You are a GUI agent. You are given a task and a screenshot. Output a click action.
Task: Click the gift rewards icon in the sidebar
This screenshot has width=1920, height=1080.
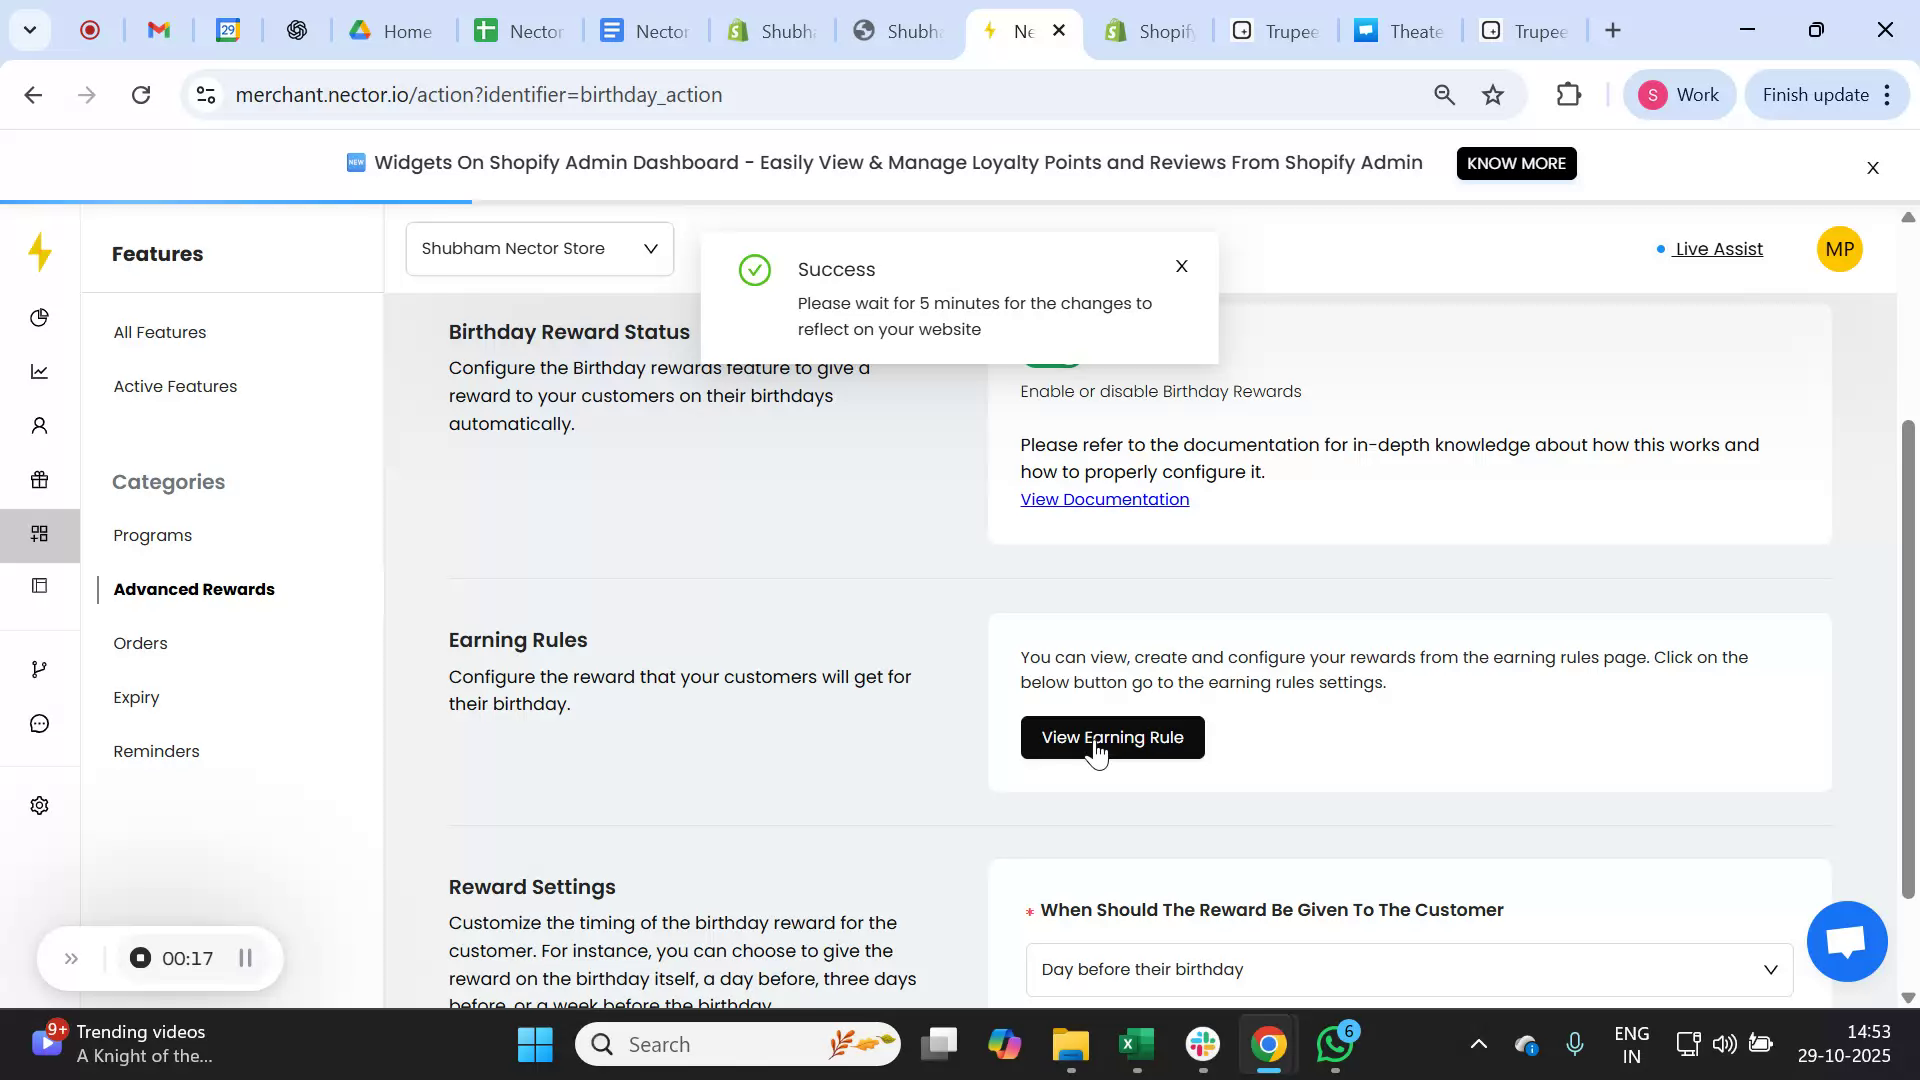point(40,480)
